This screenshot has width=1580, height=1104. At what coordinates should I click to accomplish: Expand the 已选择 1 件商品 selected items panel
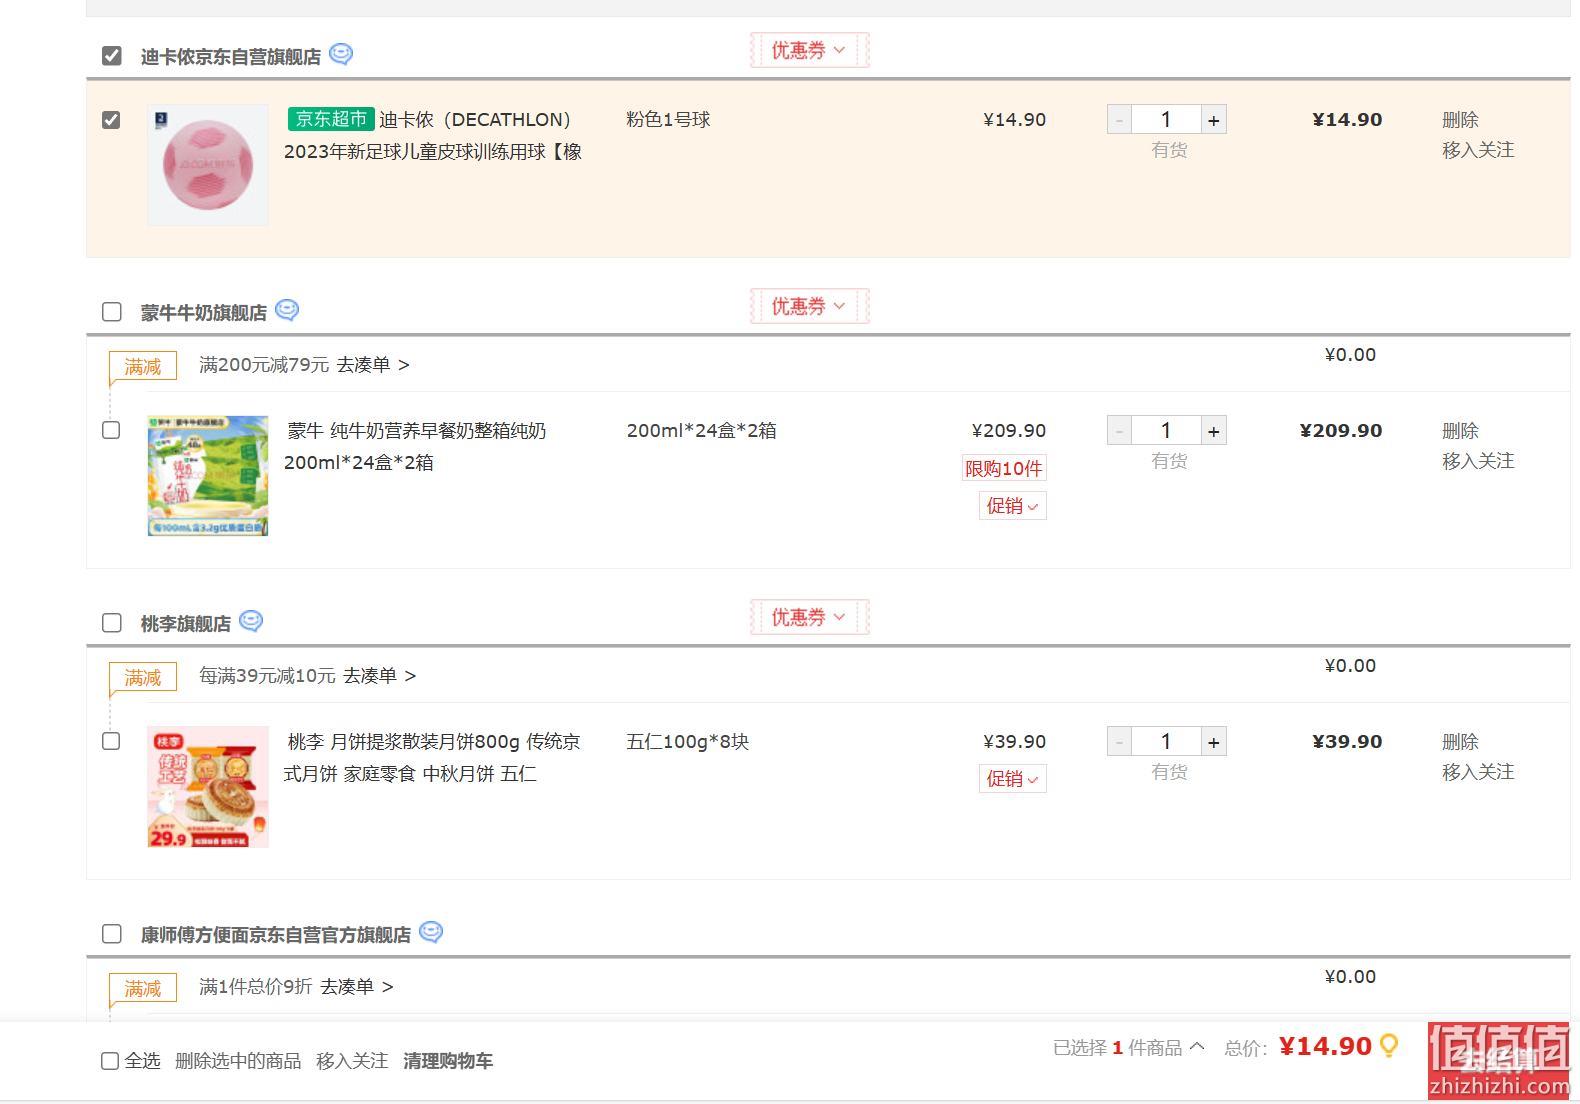coord(1128,1047)
